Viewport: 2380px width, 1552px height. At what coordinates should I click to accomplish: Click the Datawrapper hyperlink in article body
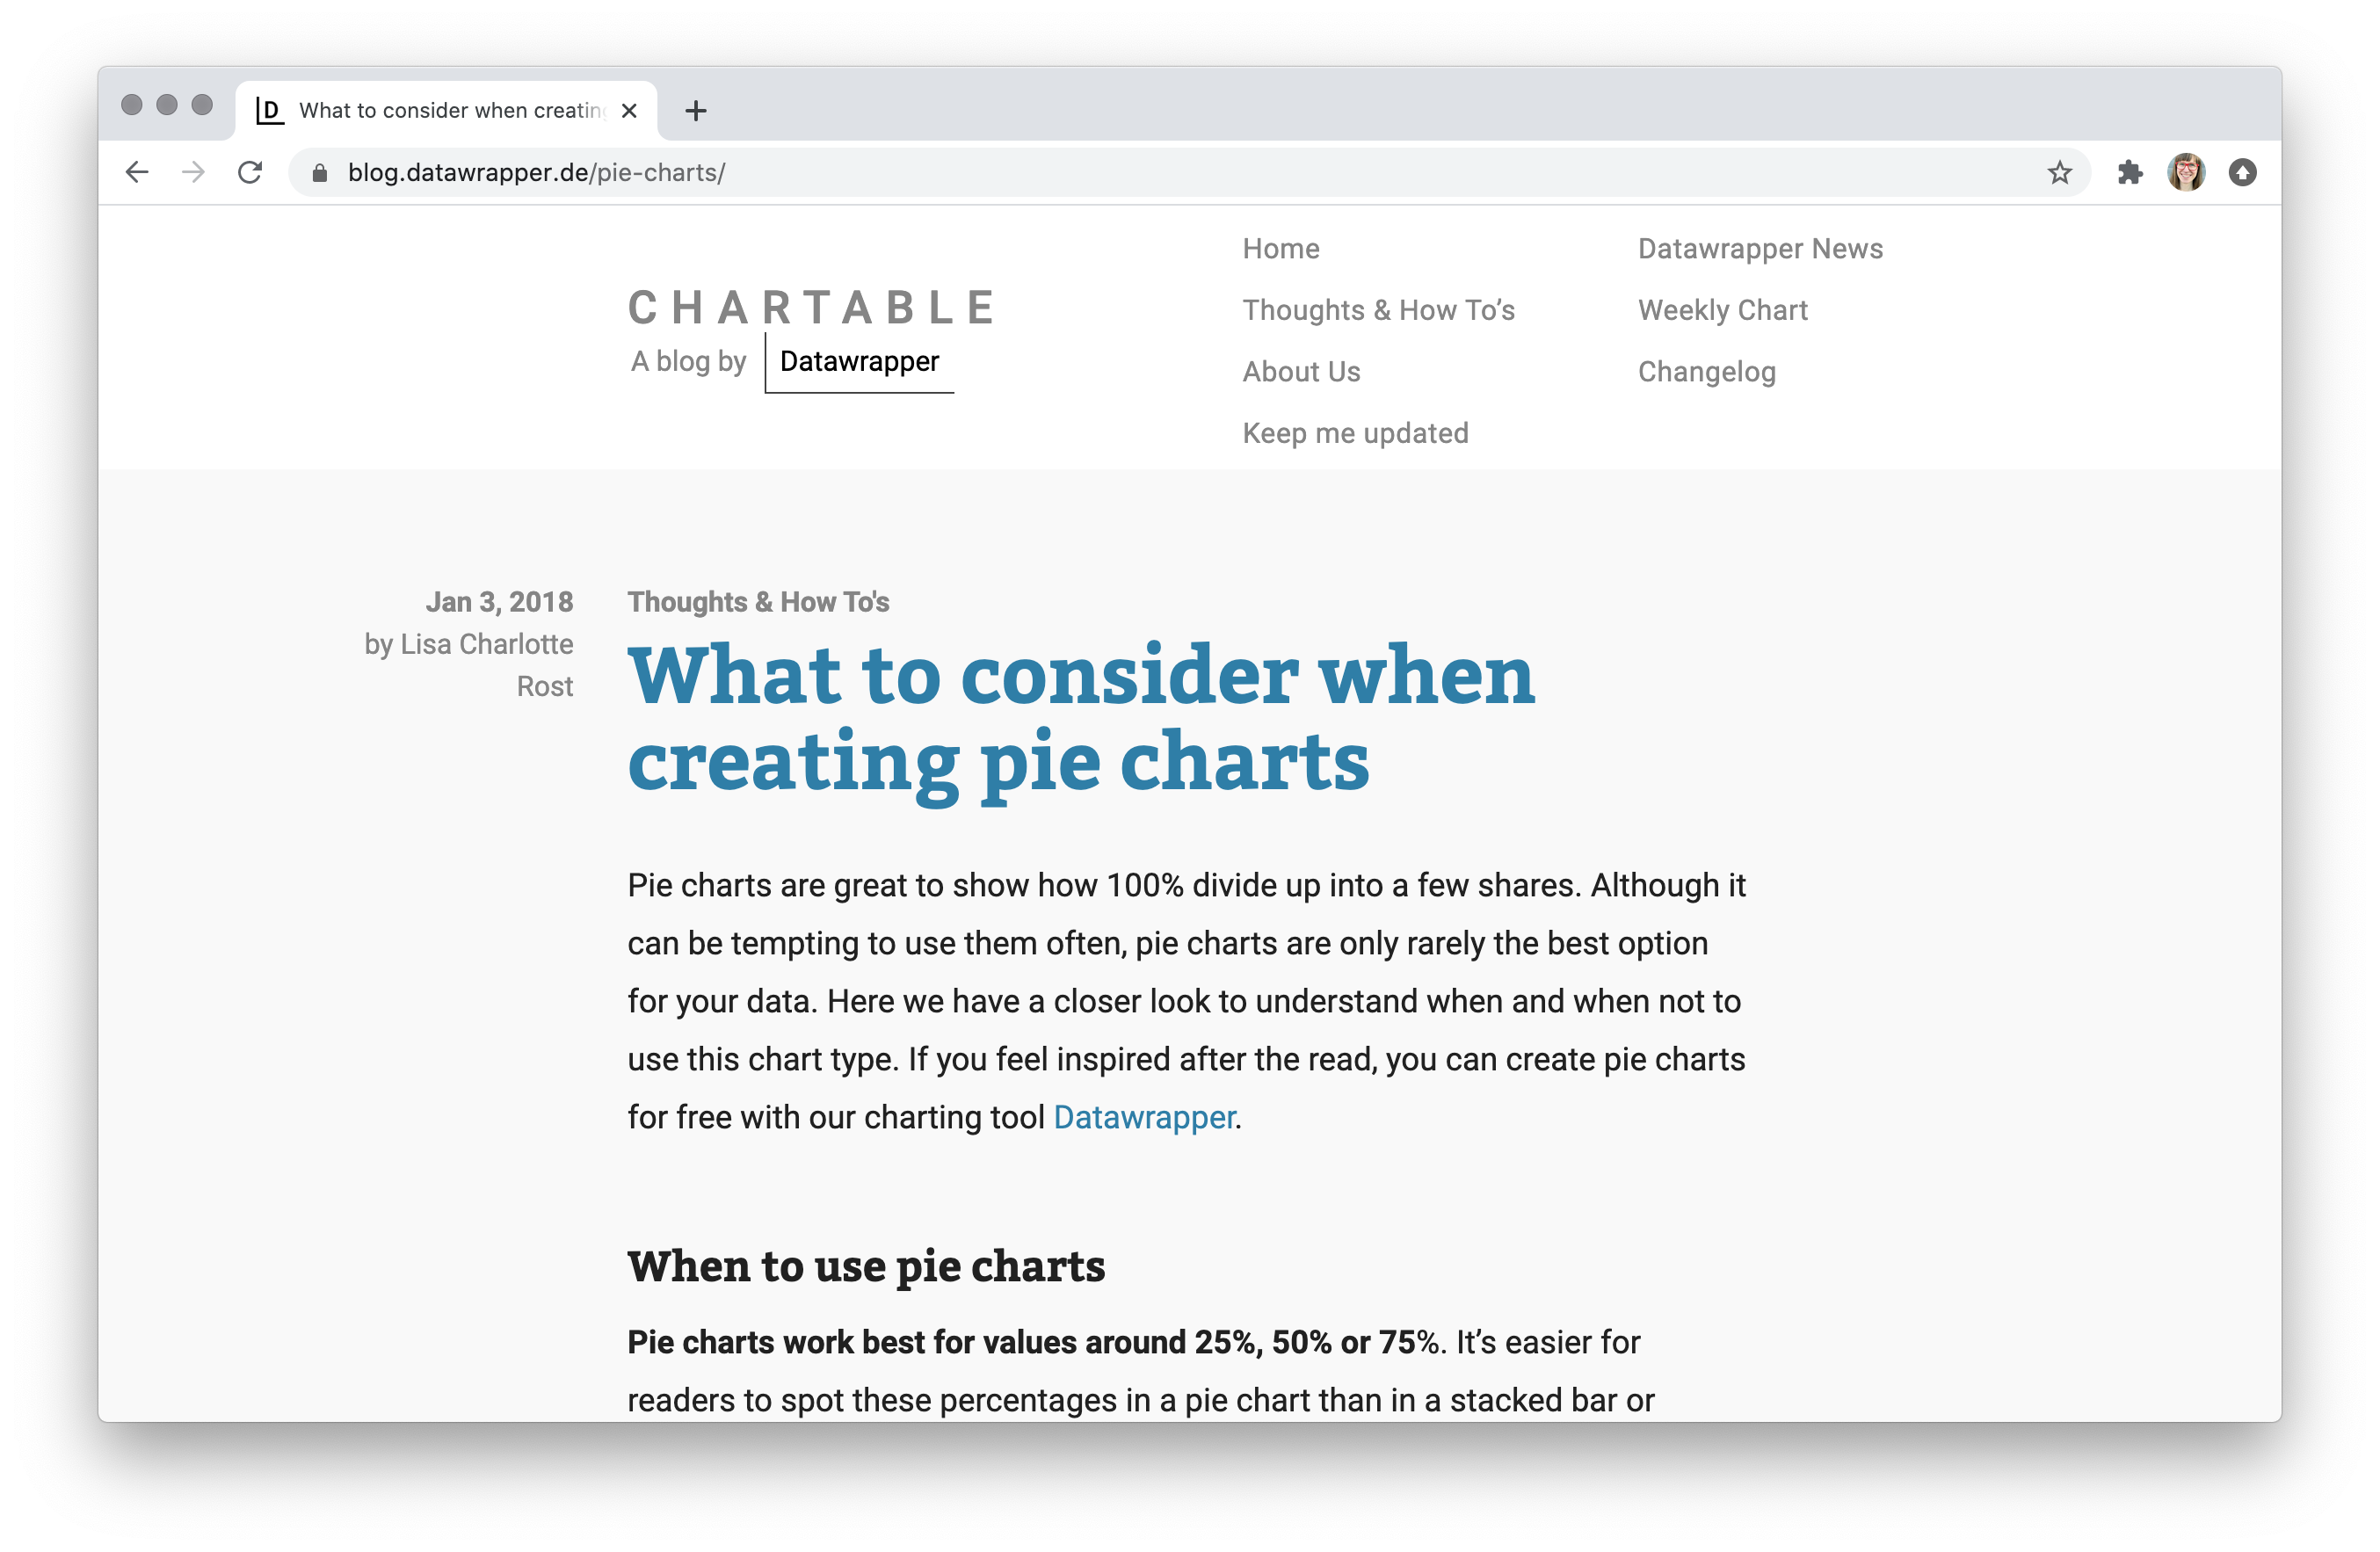click(1142, 1117)
